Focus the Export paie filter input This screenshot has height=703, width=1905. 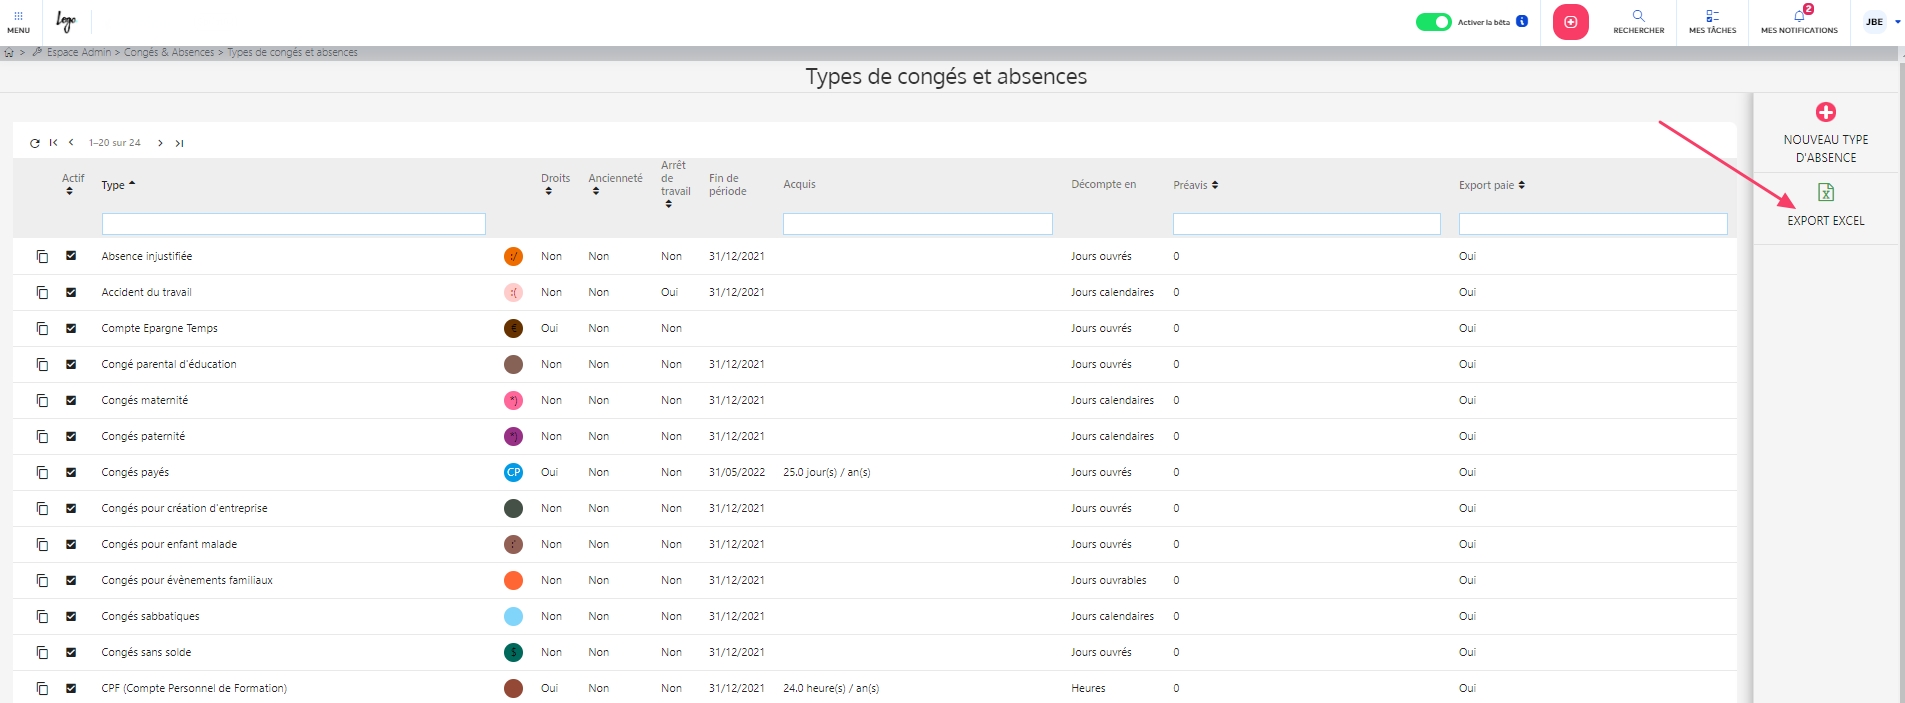click(1593, 224)
